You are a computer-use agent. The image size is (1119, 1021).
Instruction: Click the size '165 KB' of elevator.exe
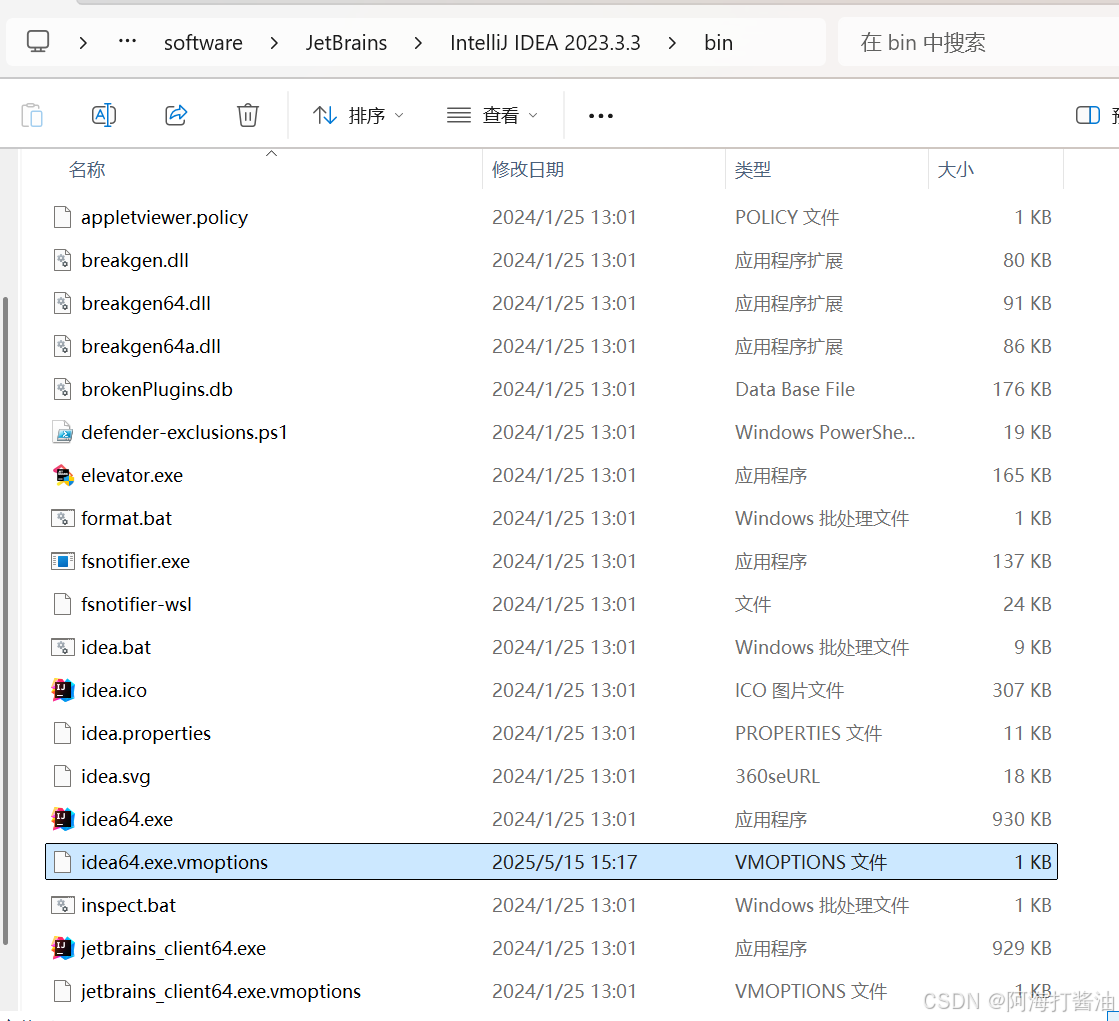pos(1022,475)
